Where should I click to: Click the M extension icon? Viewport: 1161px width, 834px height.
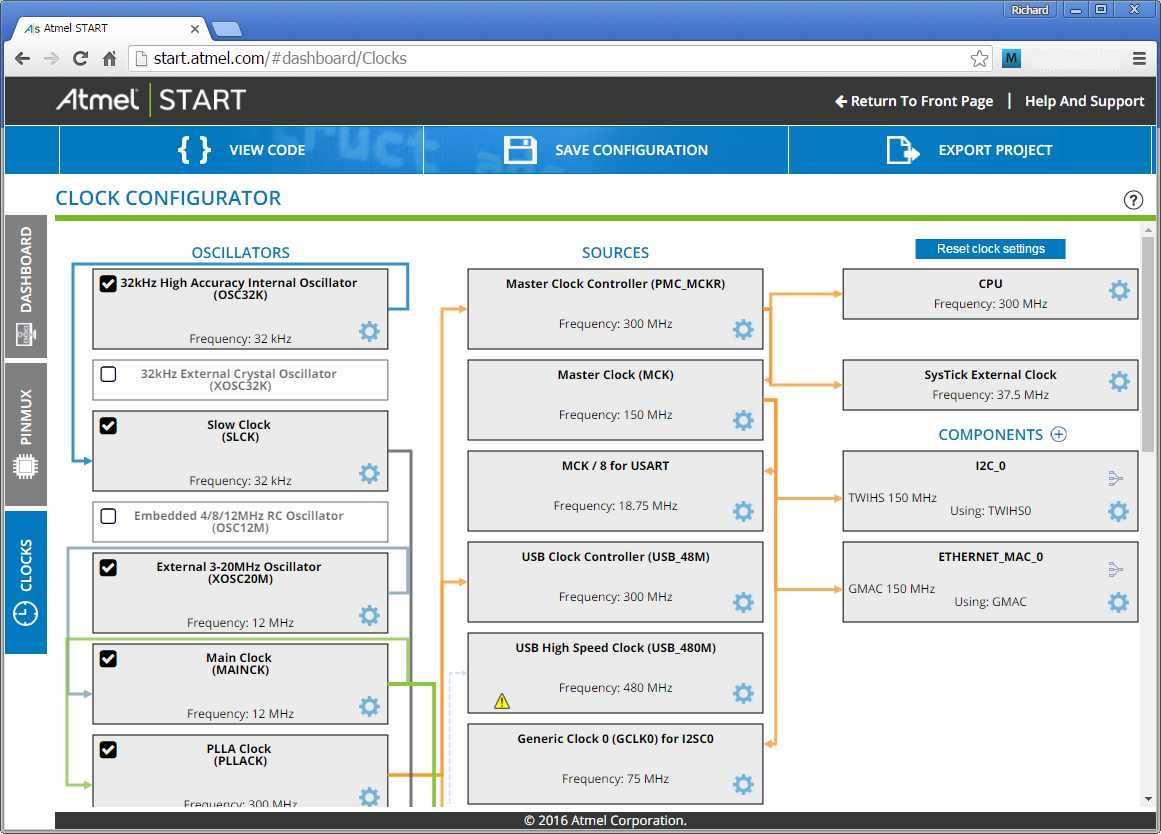[1011, 59]
